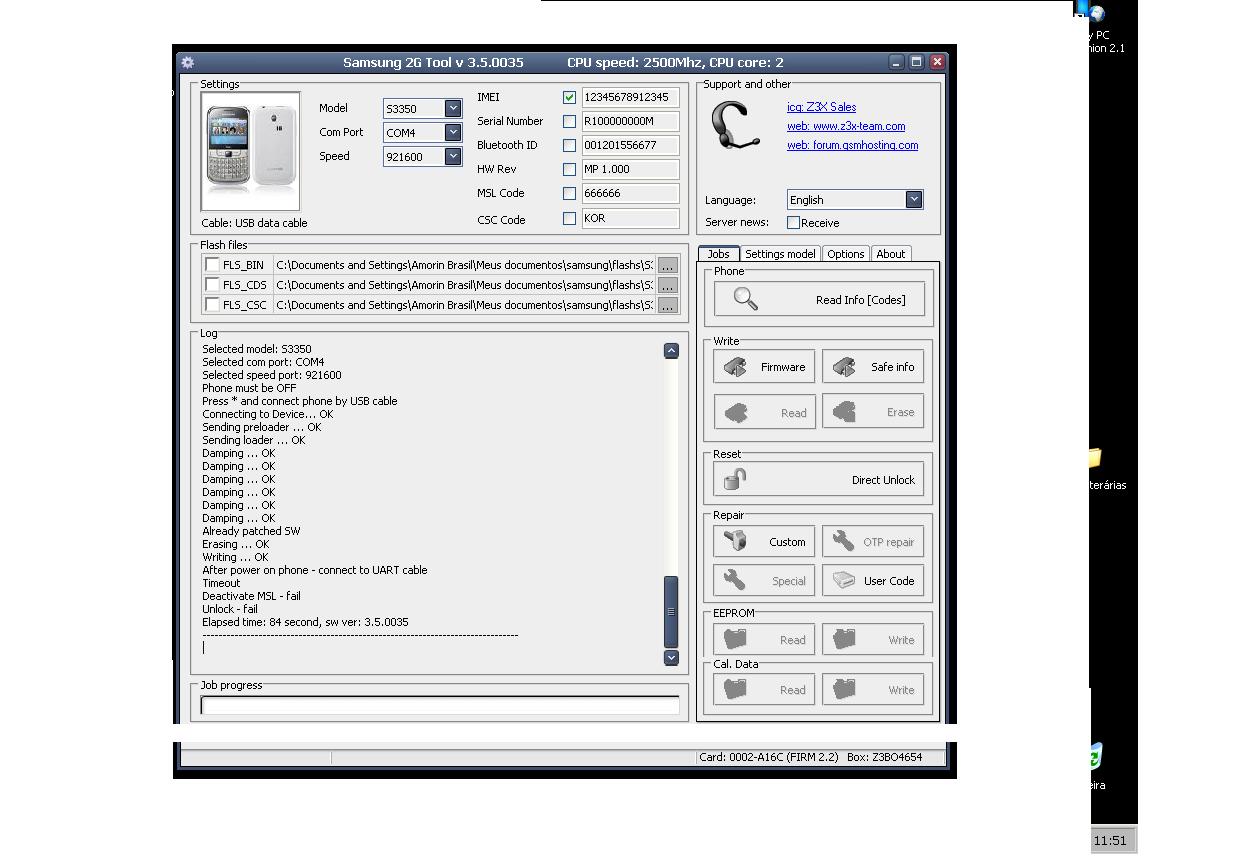Switch to the About tab
Image resolution: width=1250 pixels, height=864 pixels.
tap(891, 254)
